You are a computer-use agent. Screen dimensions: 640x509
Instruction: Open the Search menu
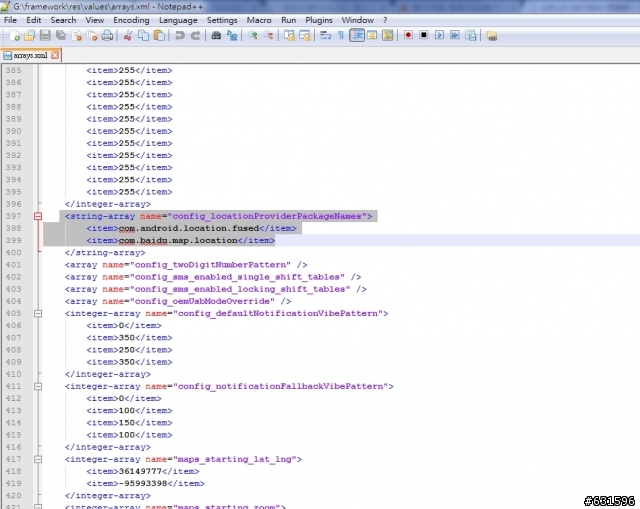(63, 20)
